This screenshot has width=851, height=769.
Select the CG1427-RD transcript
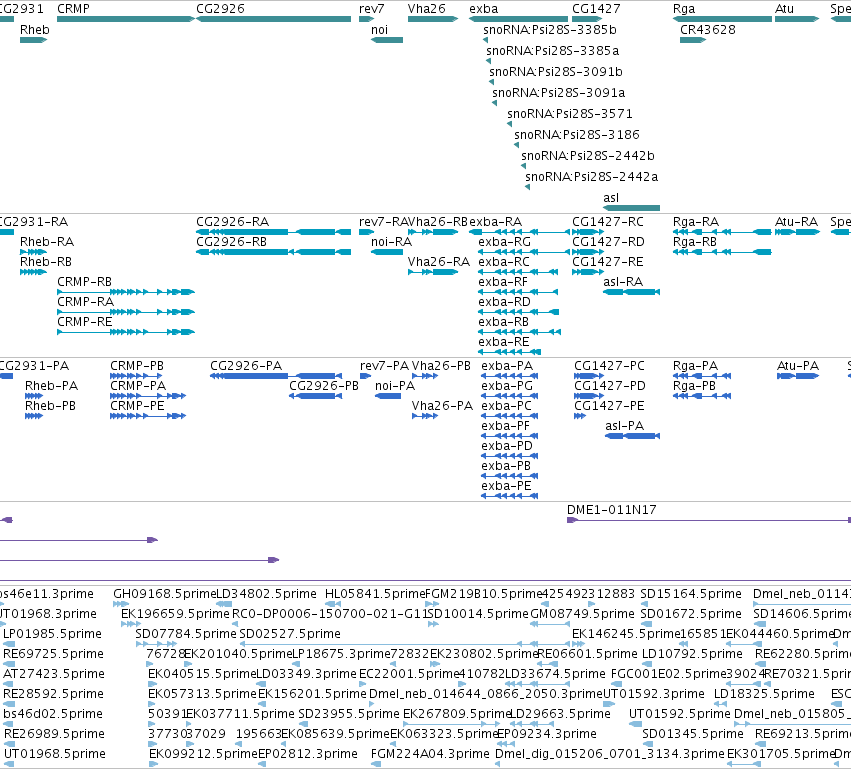[x=588, y=252]
